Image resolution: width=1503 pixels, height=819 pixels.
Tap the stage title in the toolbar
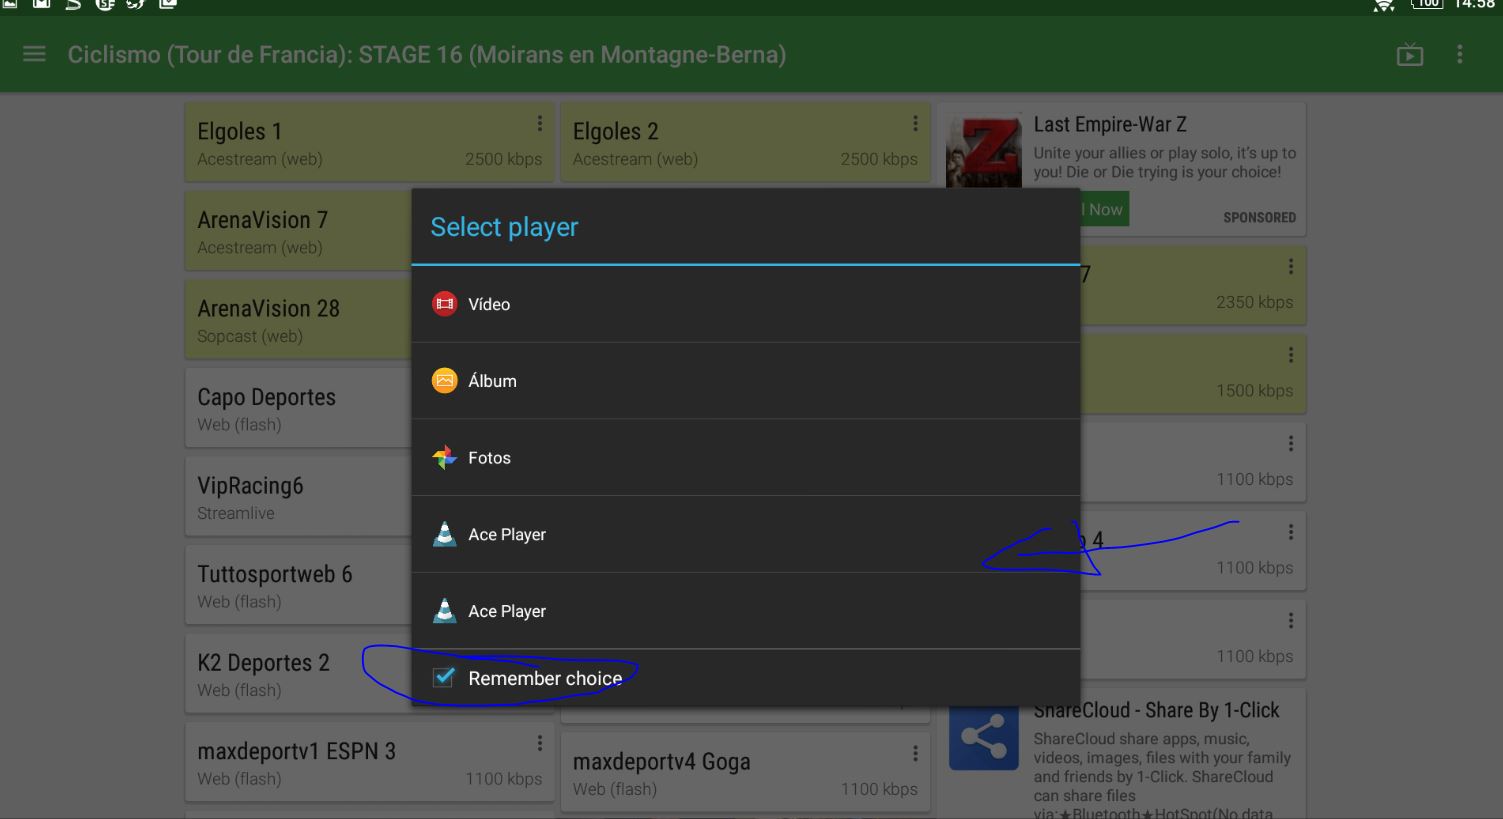point(427,54)
